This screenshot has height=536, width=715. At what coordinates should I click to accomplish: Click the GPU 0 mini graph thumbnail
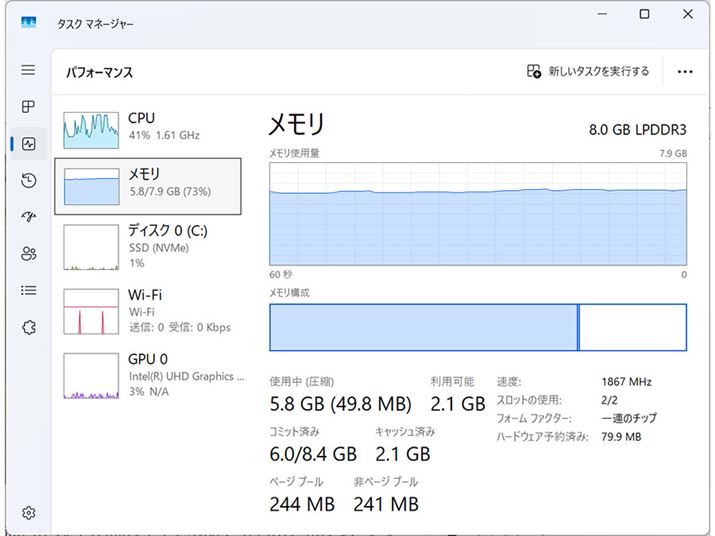(x=91, y=376)
